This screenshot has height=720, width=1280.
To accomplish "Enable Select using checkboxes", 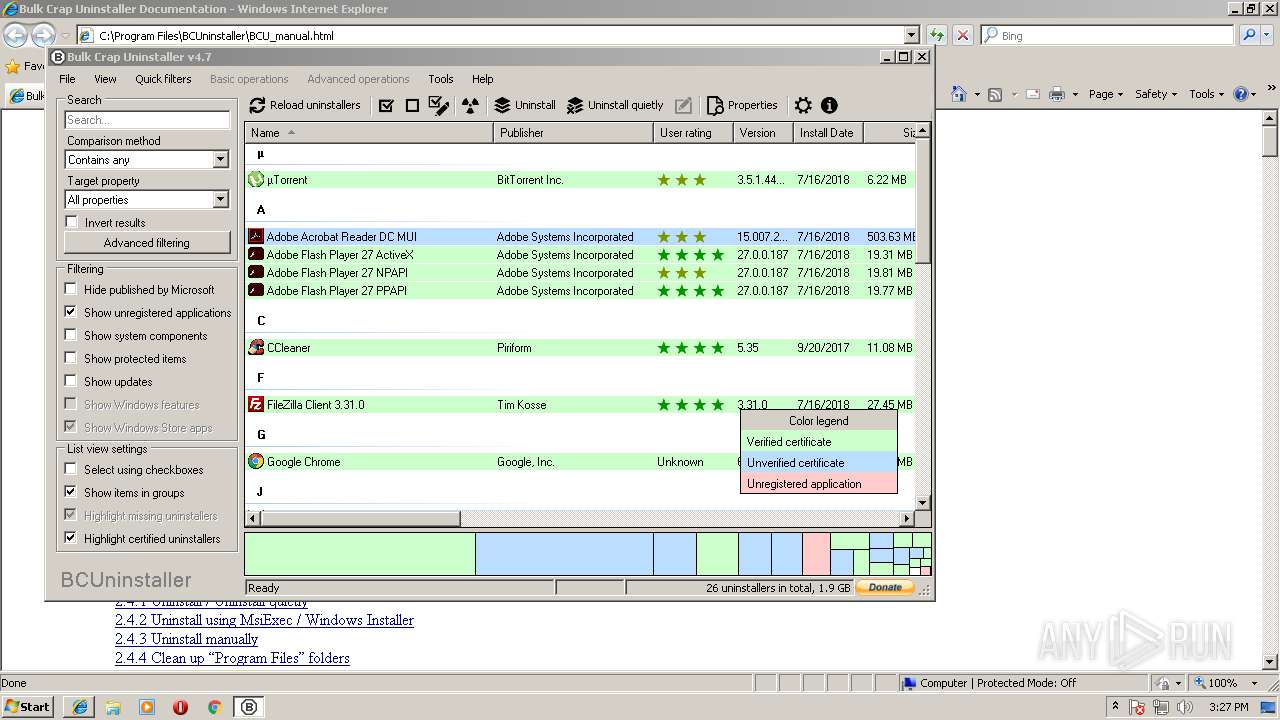I will coord(71,469).
